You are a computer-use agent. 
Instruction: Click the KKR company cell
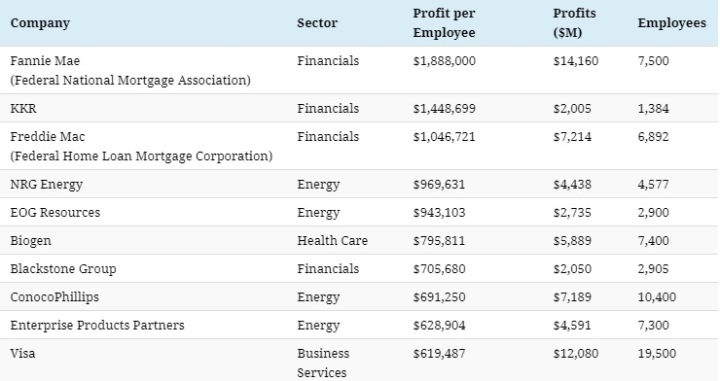23,108
